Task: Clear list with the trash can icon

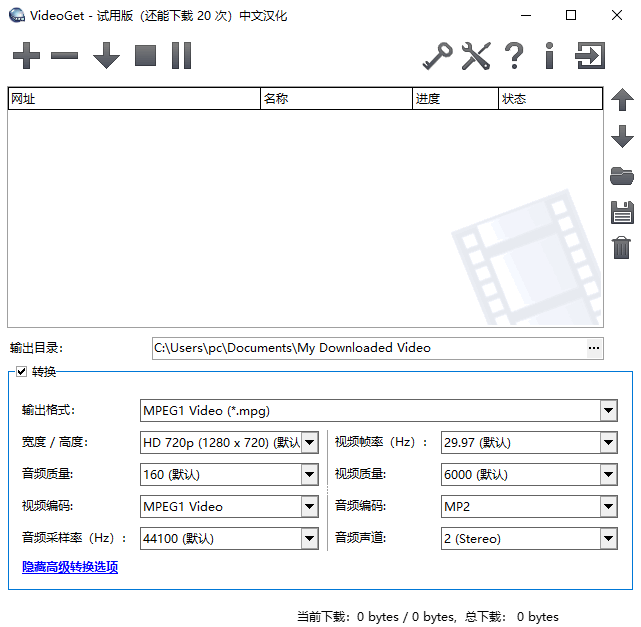Action: (621, 248)
